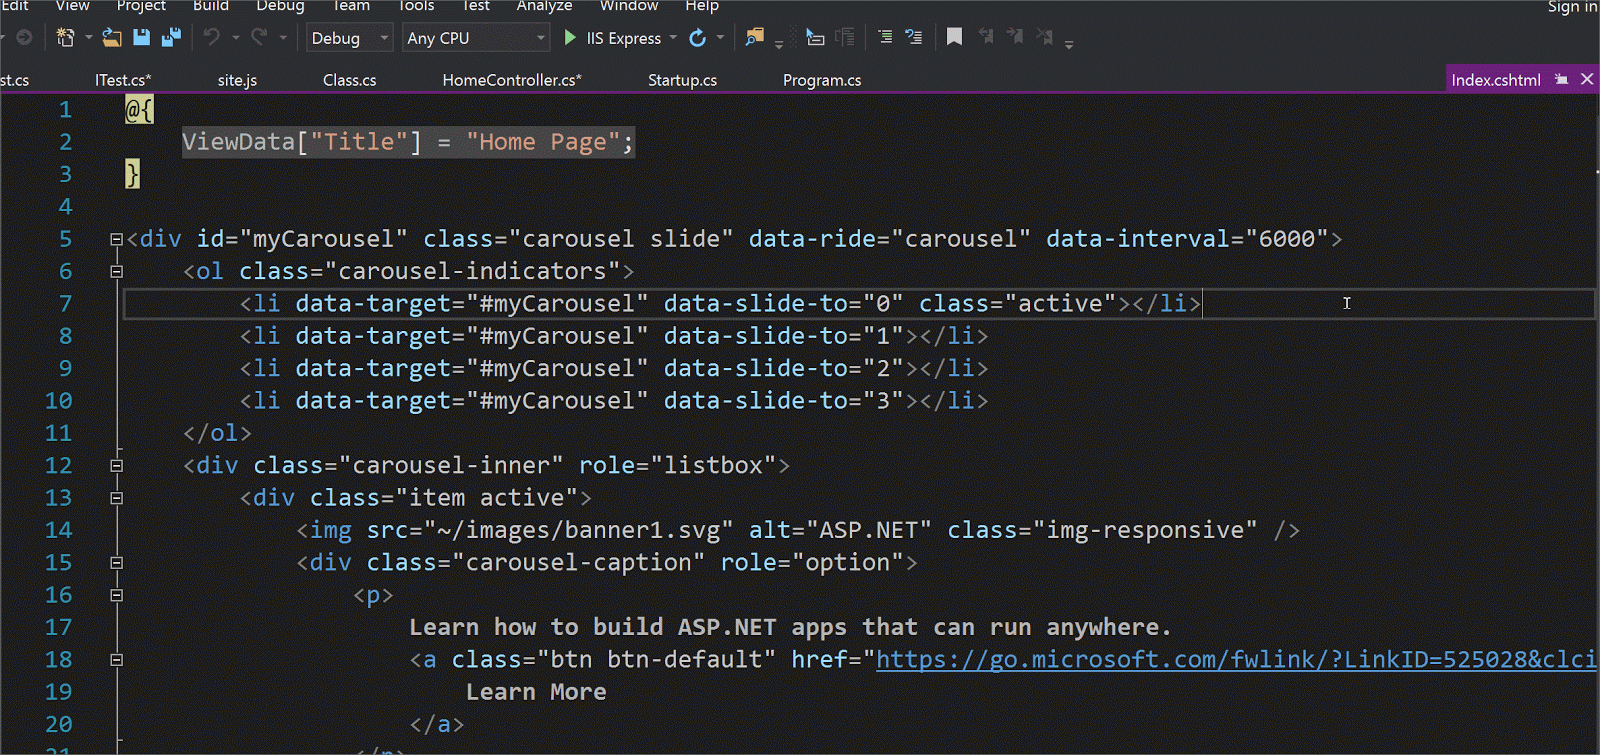Go to previous bookmark icon
Image resolution: width=1600 pixels, height=755 pixels.
click(985, 37)
